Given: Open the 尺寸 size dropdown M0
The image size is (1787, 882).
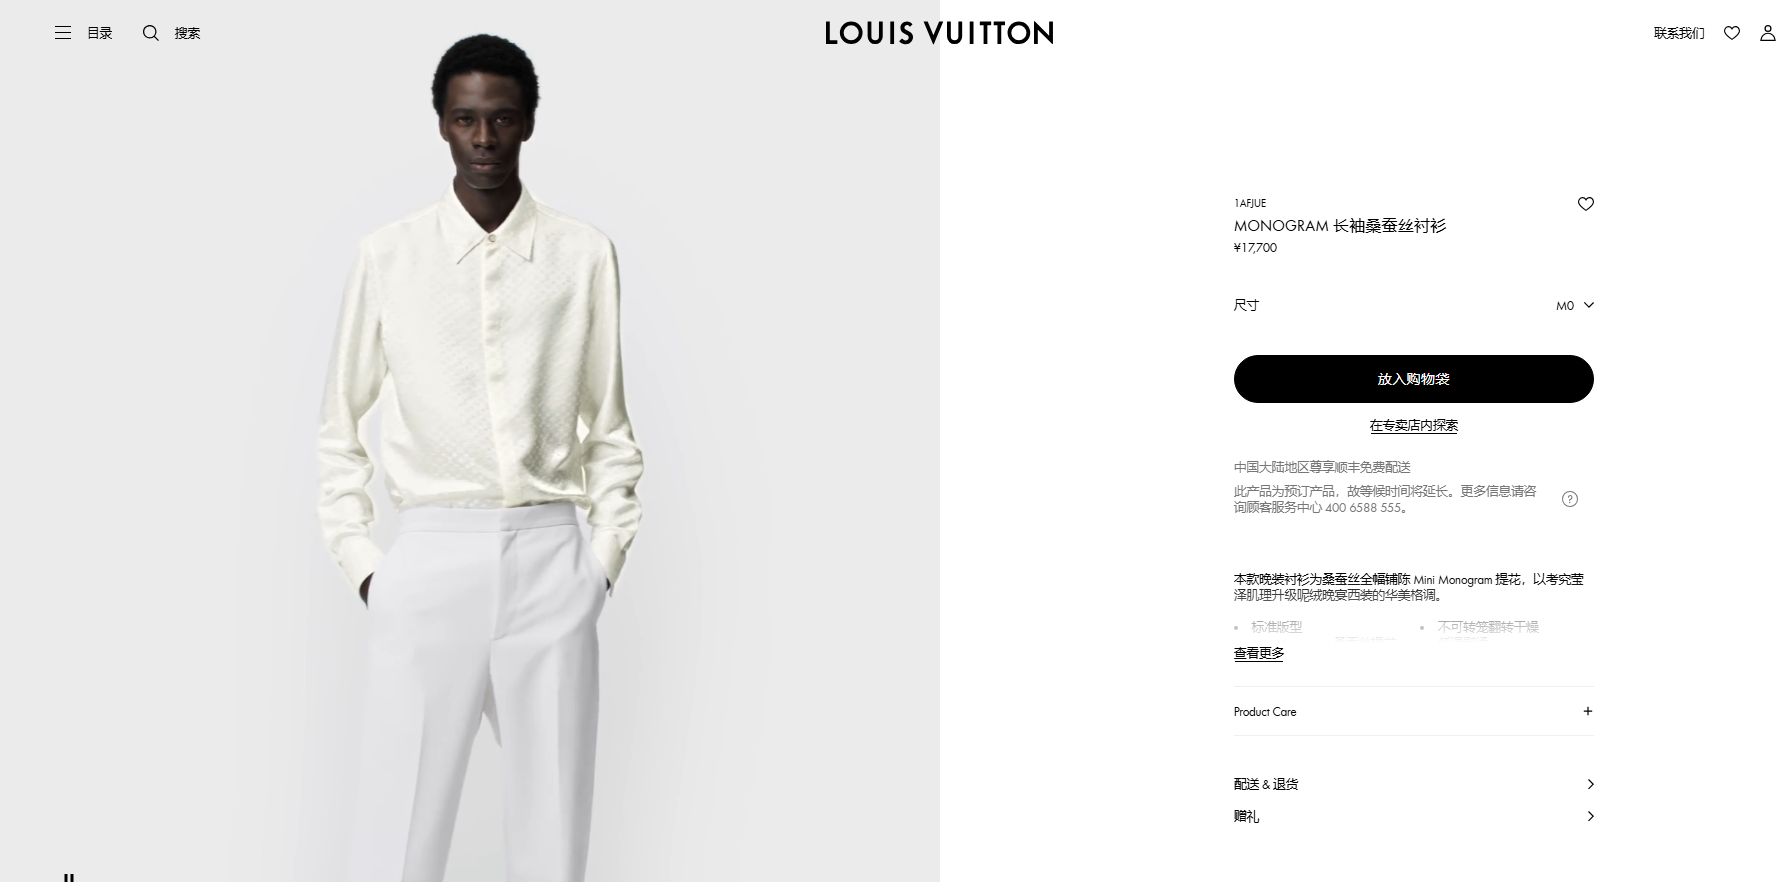Looking at the screenshot, I should point(1574,305).
